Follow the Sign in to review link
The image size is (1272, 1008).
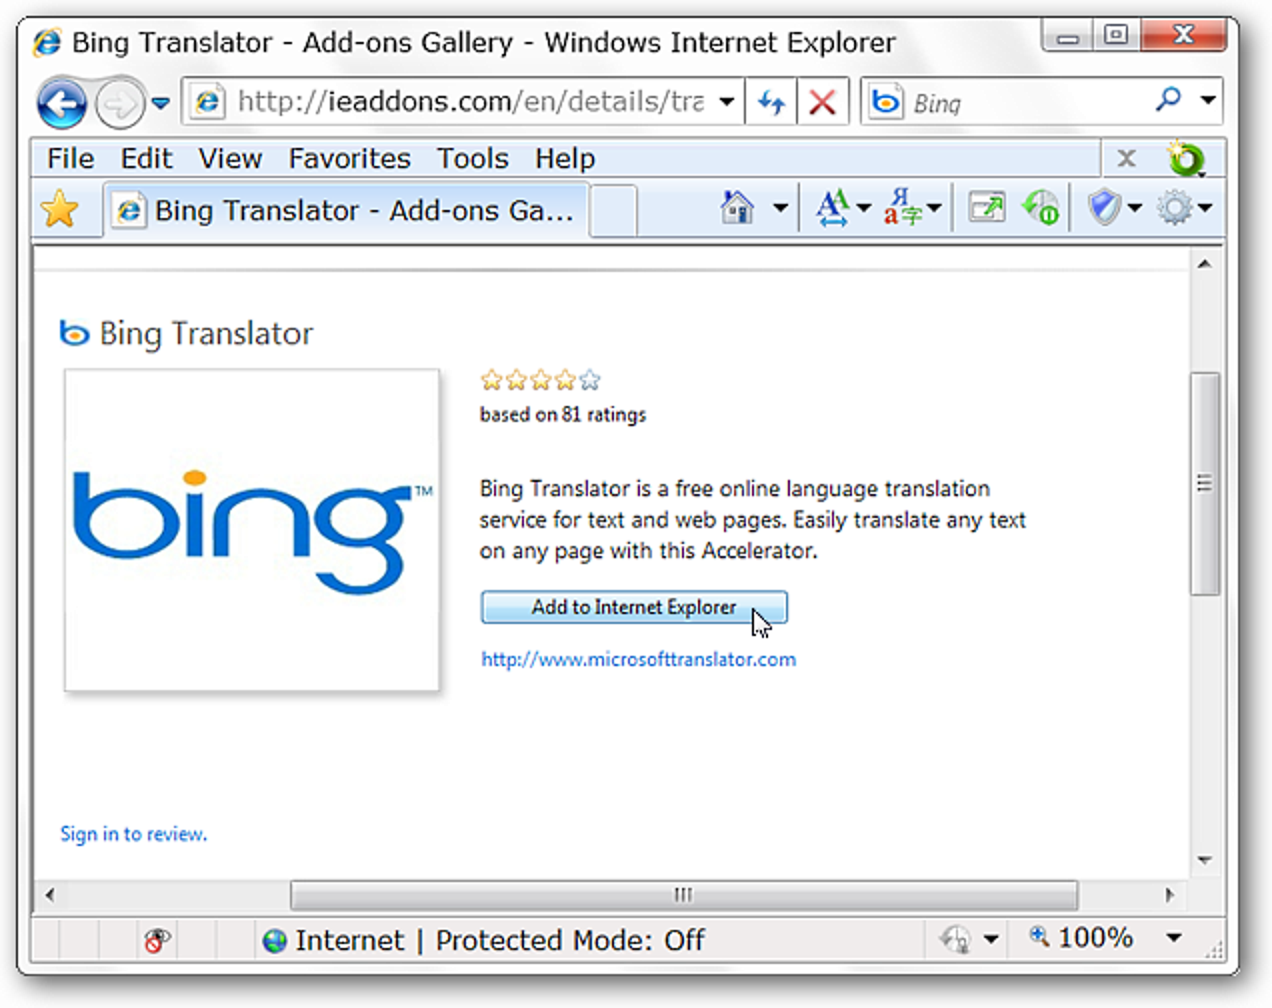[133, 834]
